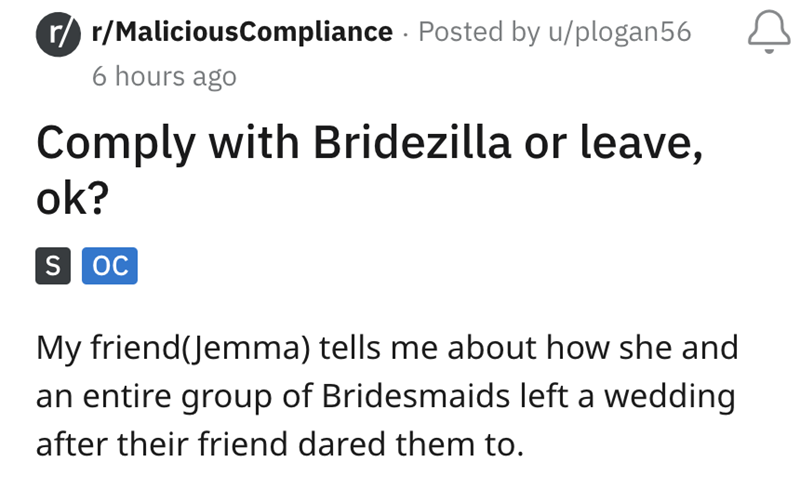800x489 pixels.
Task: Open the Comply with Bridezilla post title
Action: [x=369, y=169]
